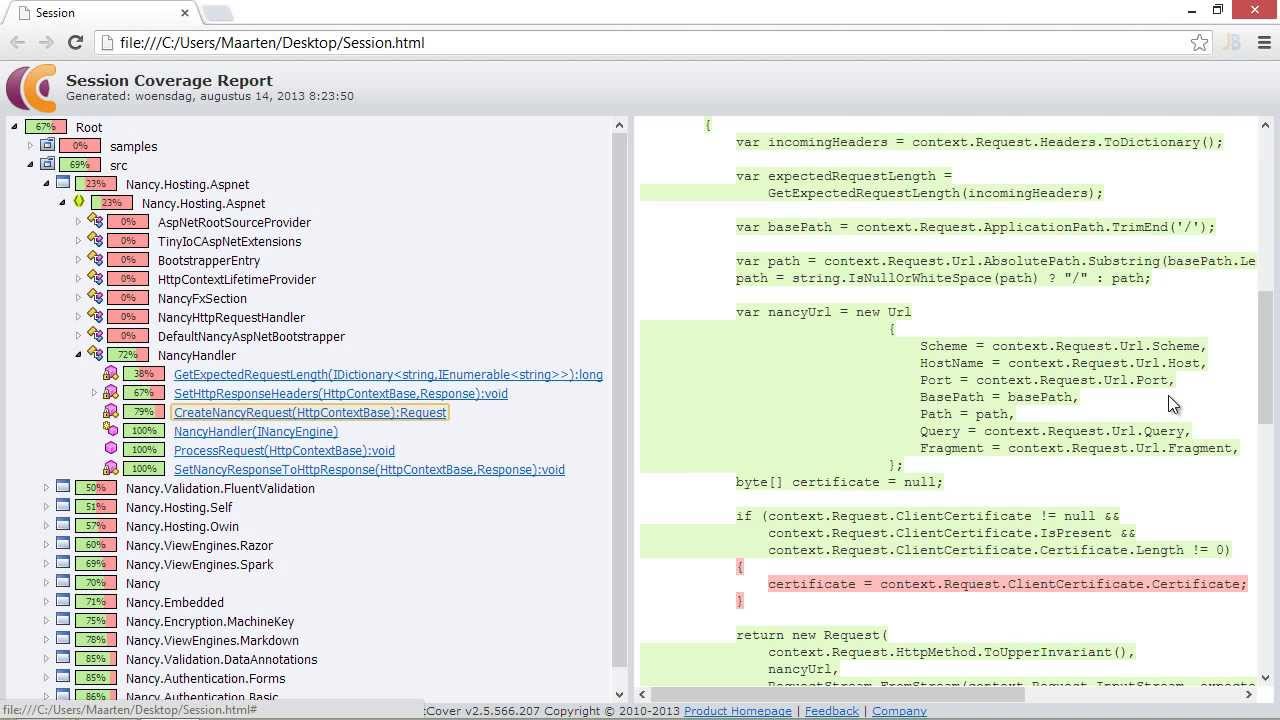Click the class icon of TinyIoCAspNetExtensions
1280x720 pixels.
(x=95, y=241)
